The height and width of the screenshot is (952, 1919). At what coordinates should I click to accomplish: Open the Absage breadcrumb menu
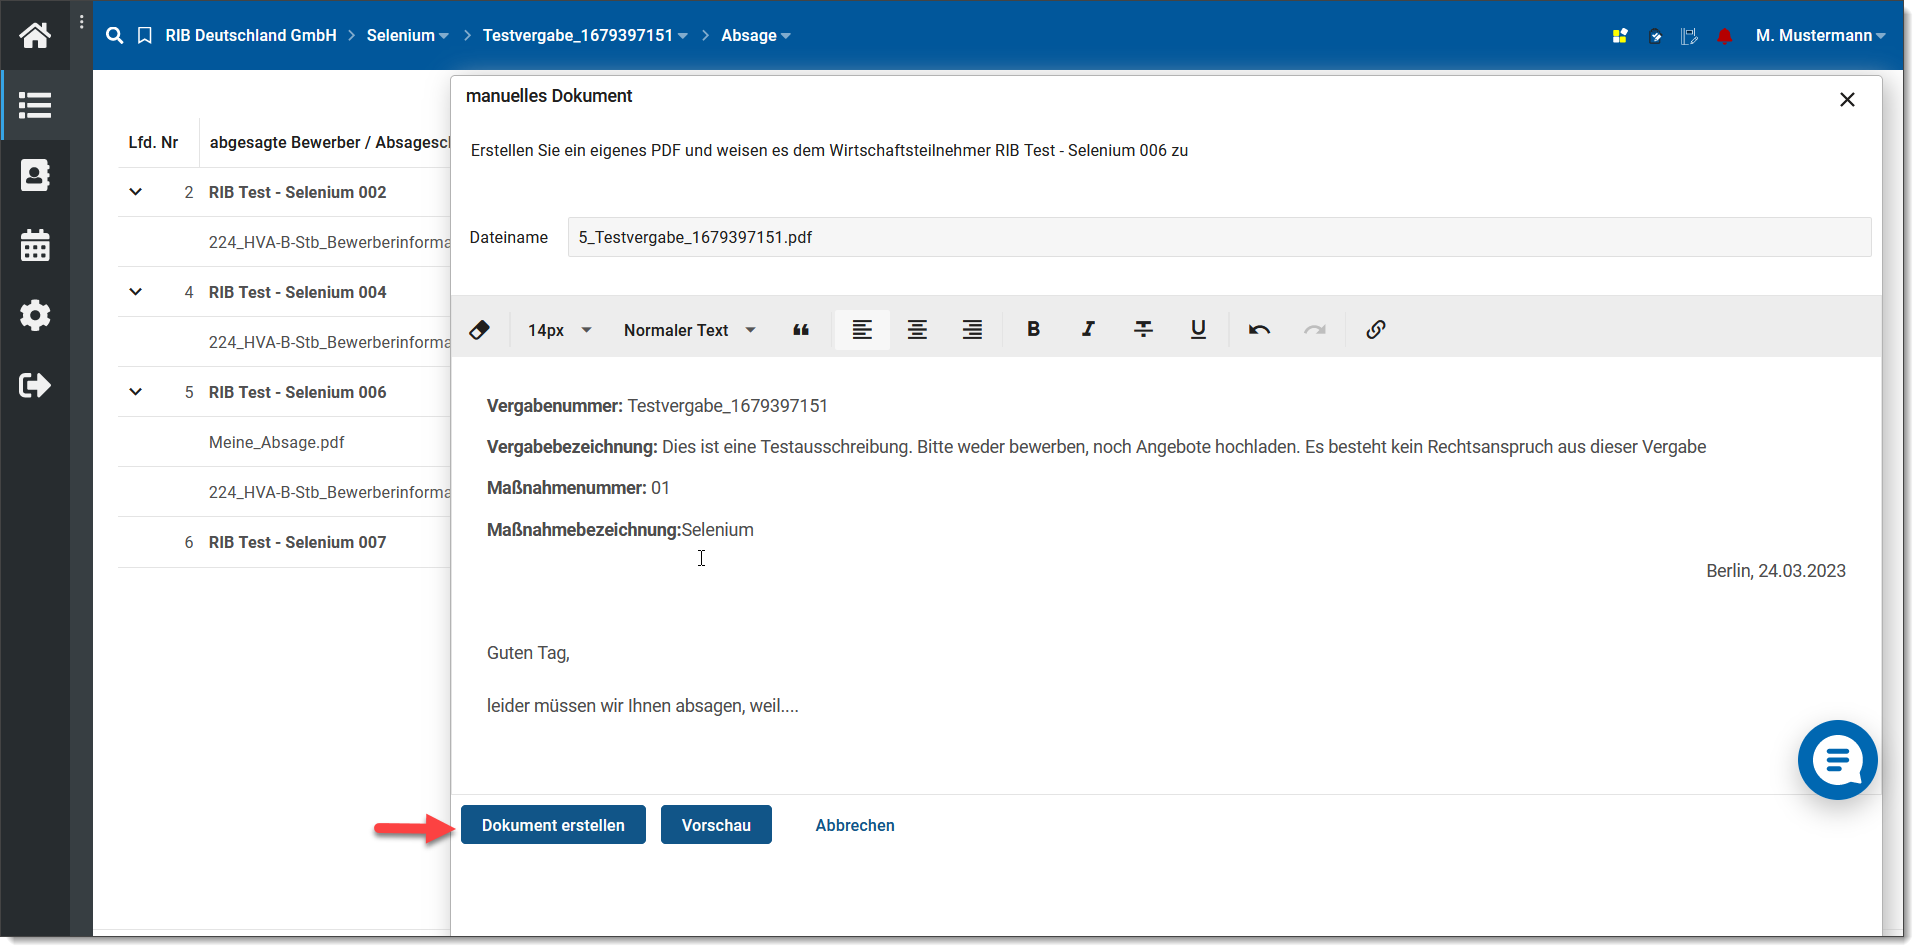tap(755, 35)
